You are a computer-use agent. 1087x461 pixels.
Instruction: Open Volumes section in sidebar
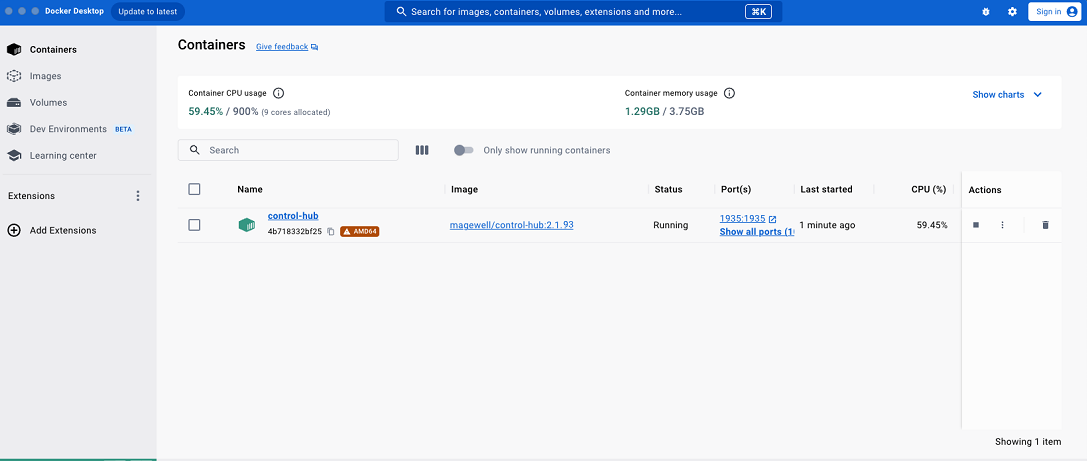tap(48, 102)
